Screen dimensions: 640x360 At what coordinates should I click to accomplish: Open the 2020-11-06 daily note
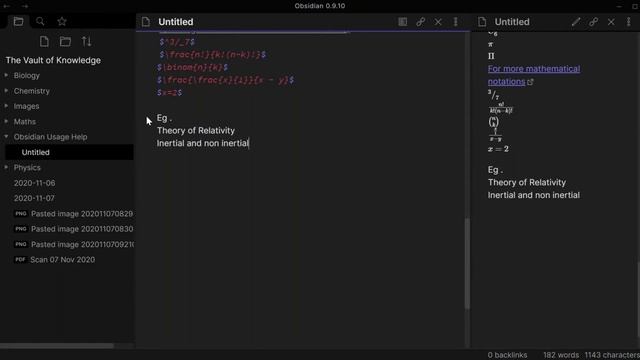click(34, 183)
